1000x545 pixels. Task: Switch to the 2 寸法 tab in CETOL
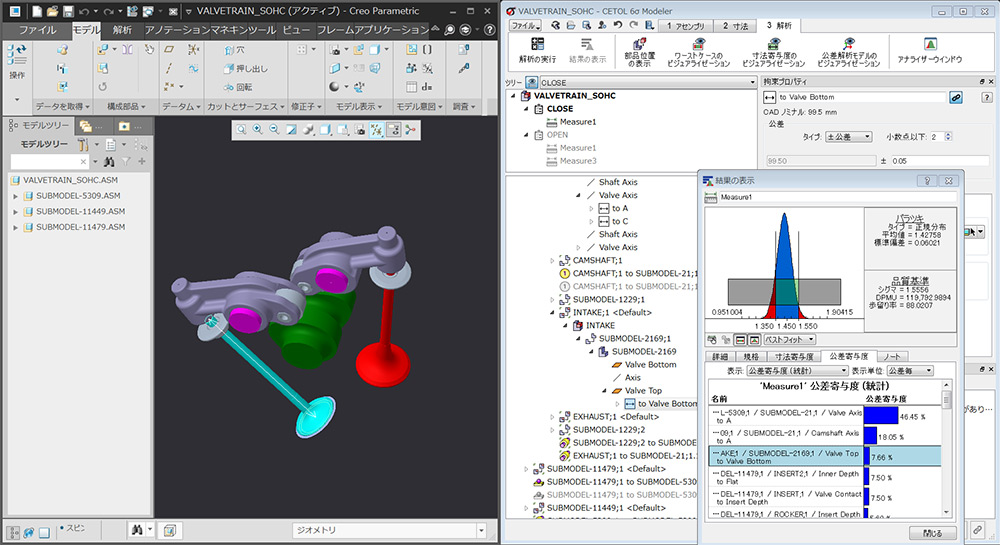tap(735, 26)
